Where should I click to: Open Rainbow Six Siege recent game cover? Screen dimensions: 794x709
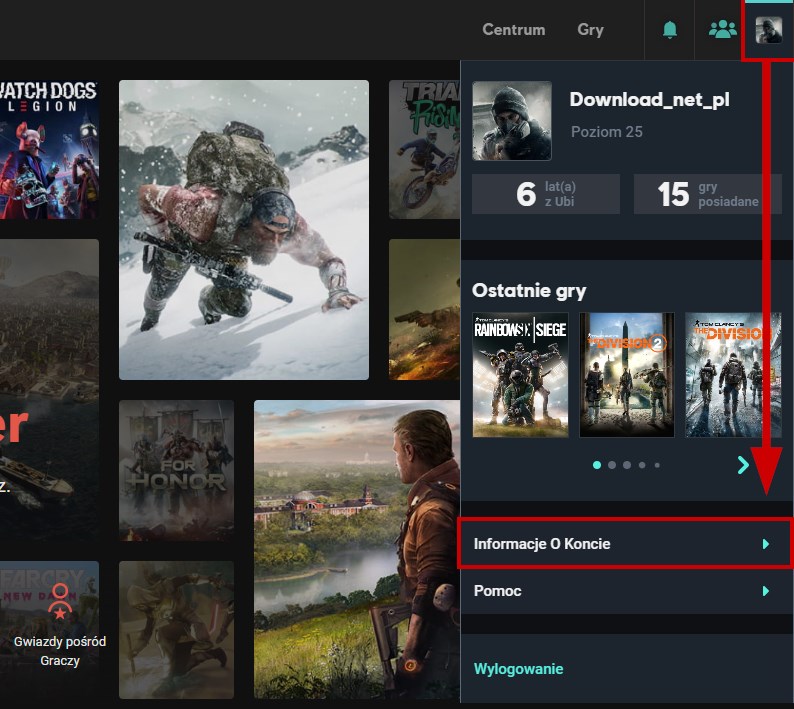coord(520,375)
